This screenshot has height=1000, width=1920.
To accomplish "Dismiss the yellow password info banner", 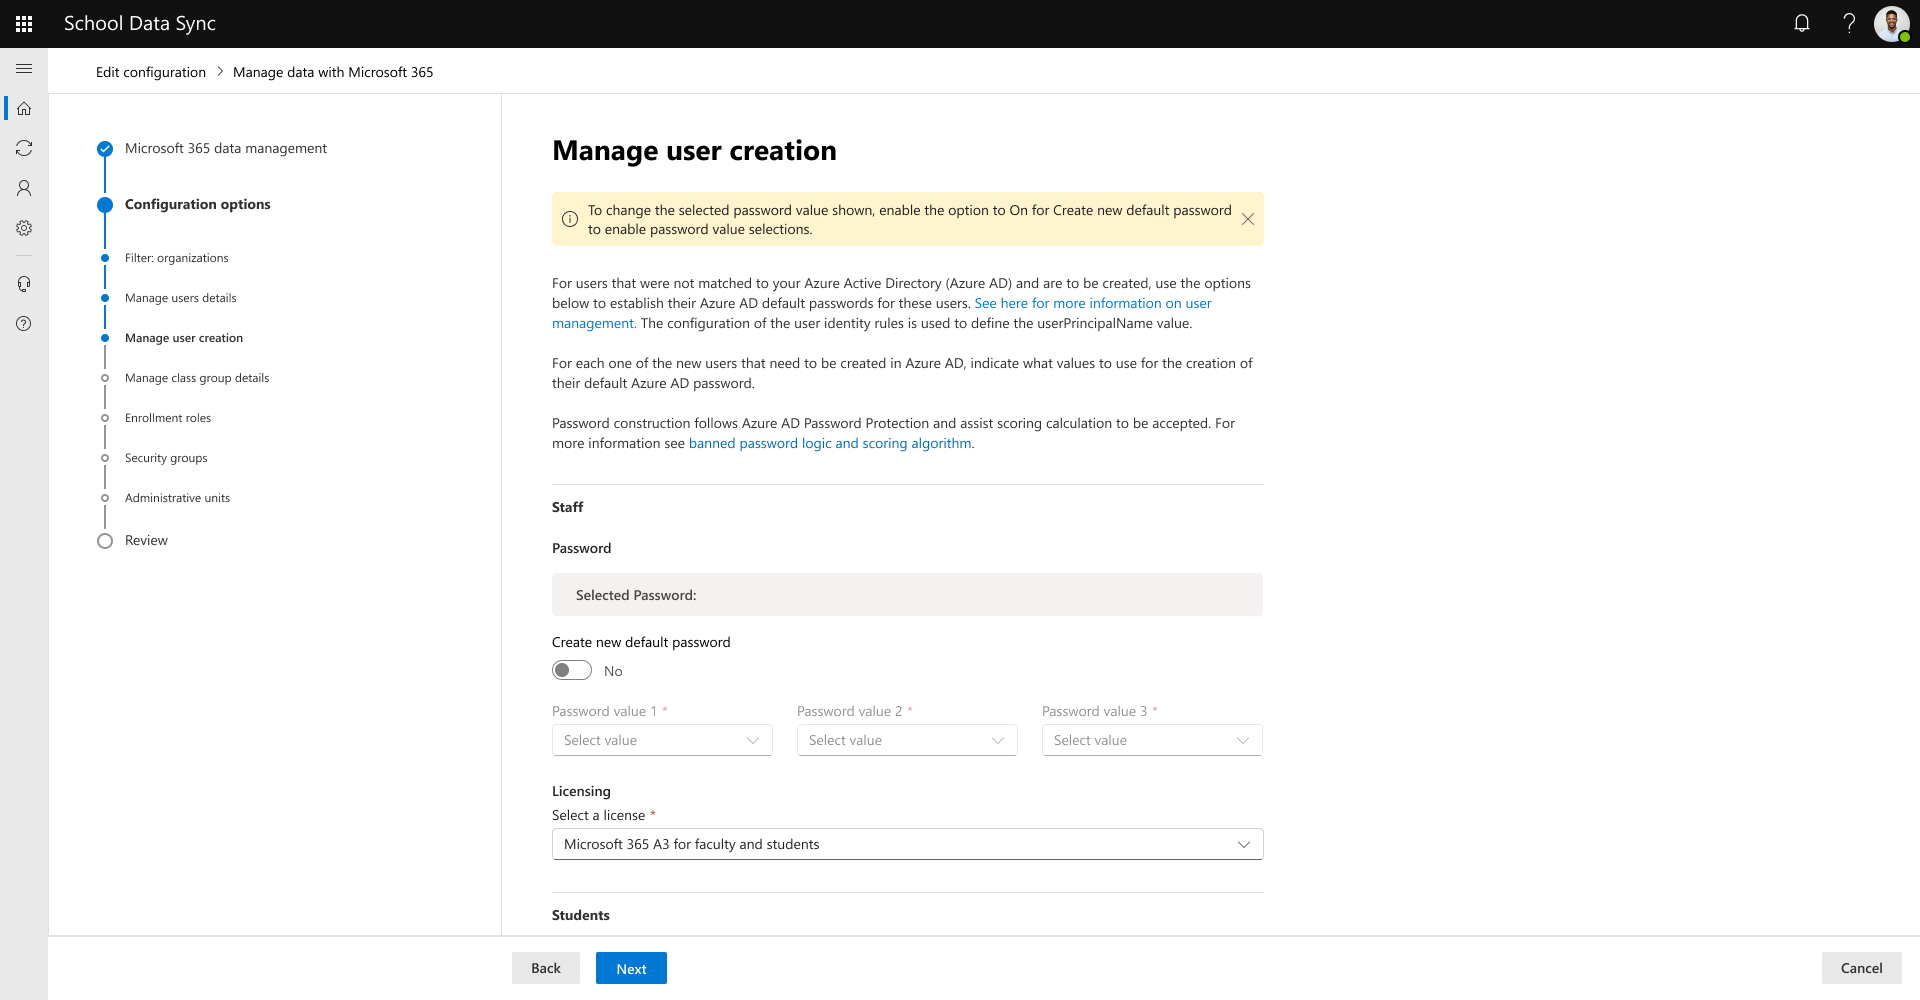I will point(1248,219).
